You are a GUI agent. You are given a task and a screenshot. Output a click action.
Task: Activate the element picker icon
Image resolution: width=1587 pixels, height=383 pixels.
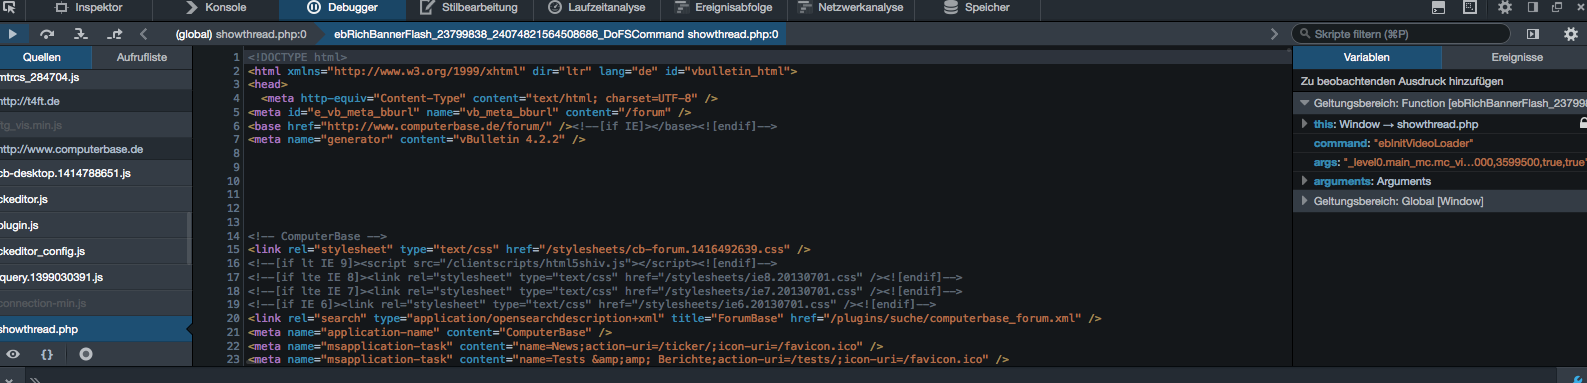tap(9, 8)
